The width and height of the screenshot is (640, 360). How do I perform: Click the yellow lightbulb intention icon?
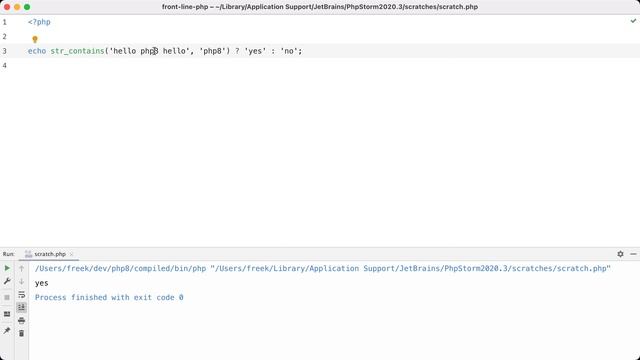pyautogui.click(x=35, y=39)
